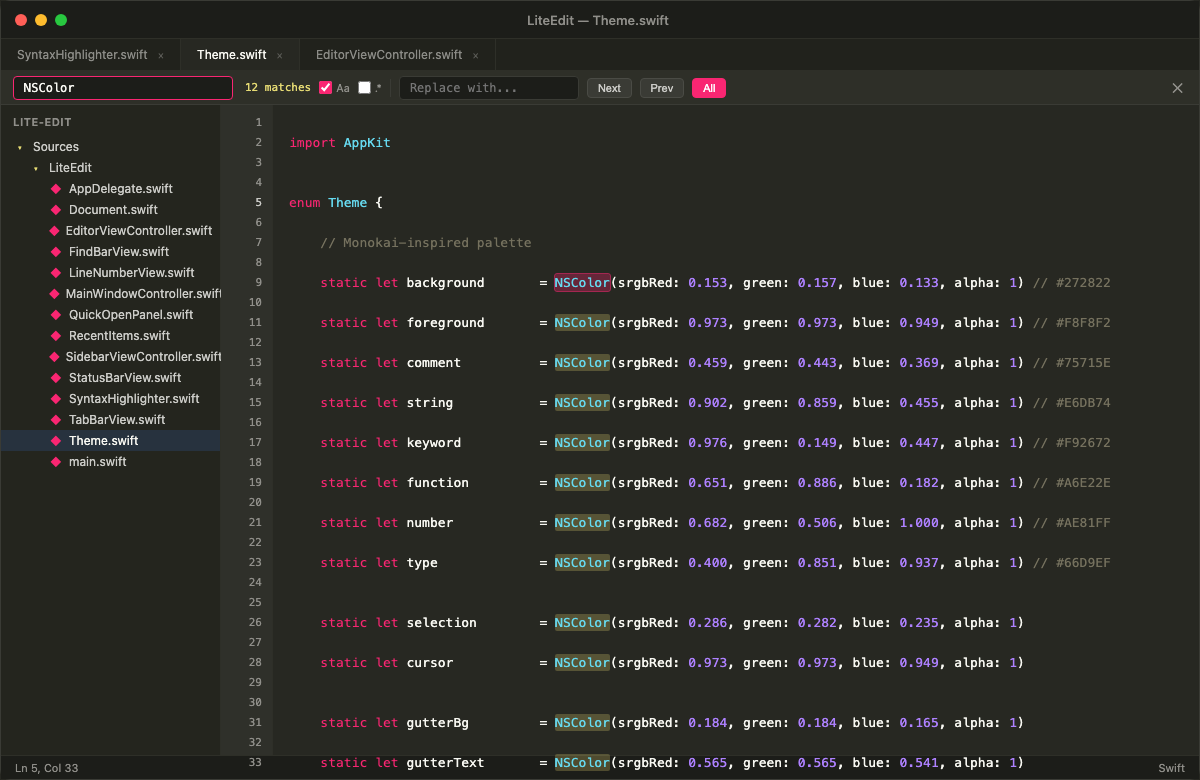Open TabBarView.swift in sidebar

tap(117, 419)
